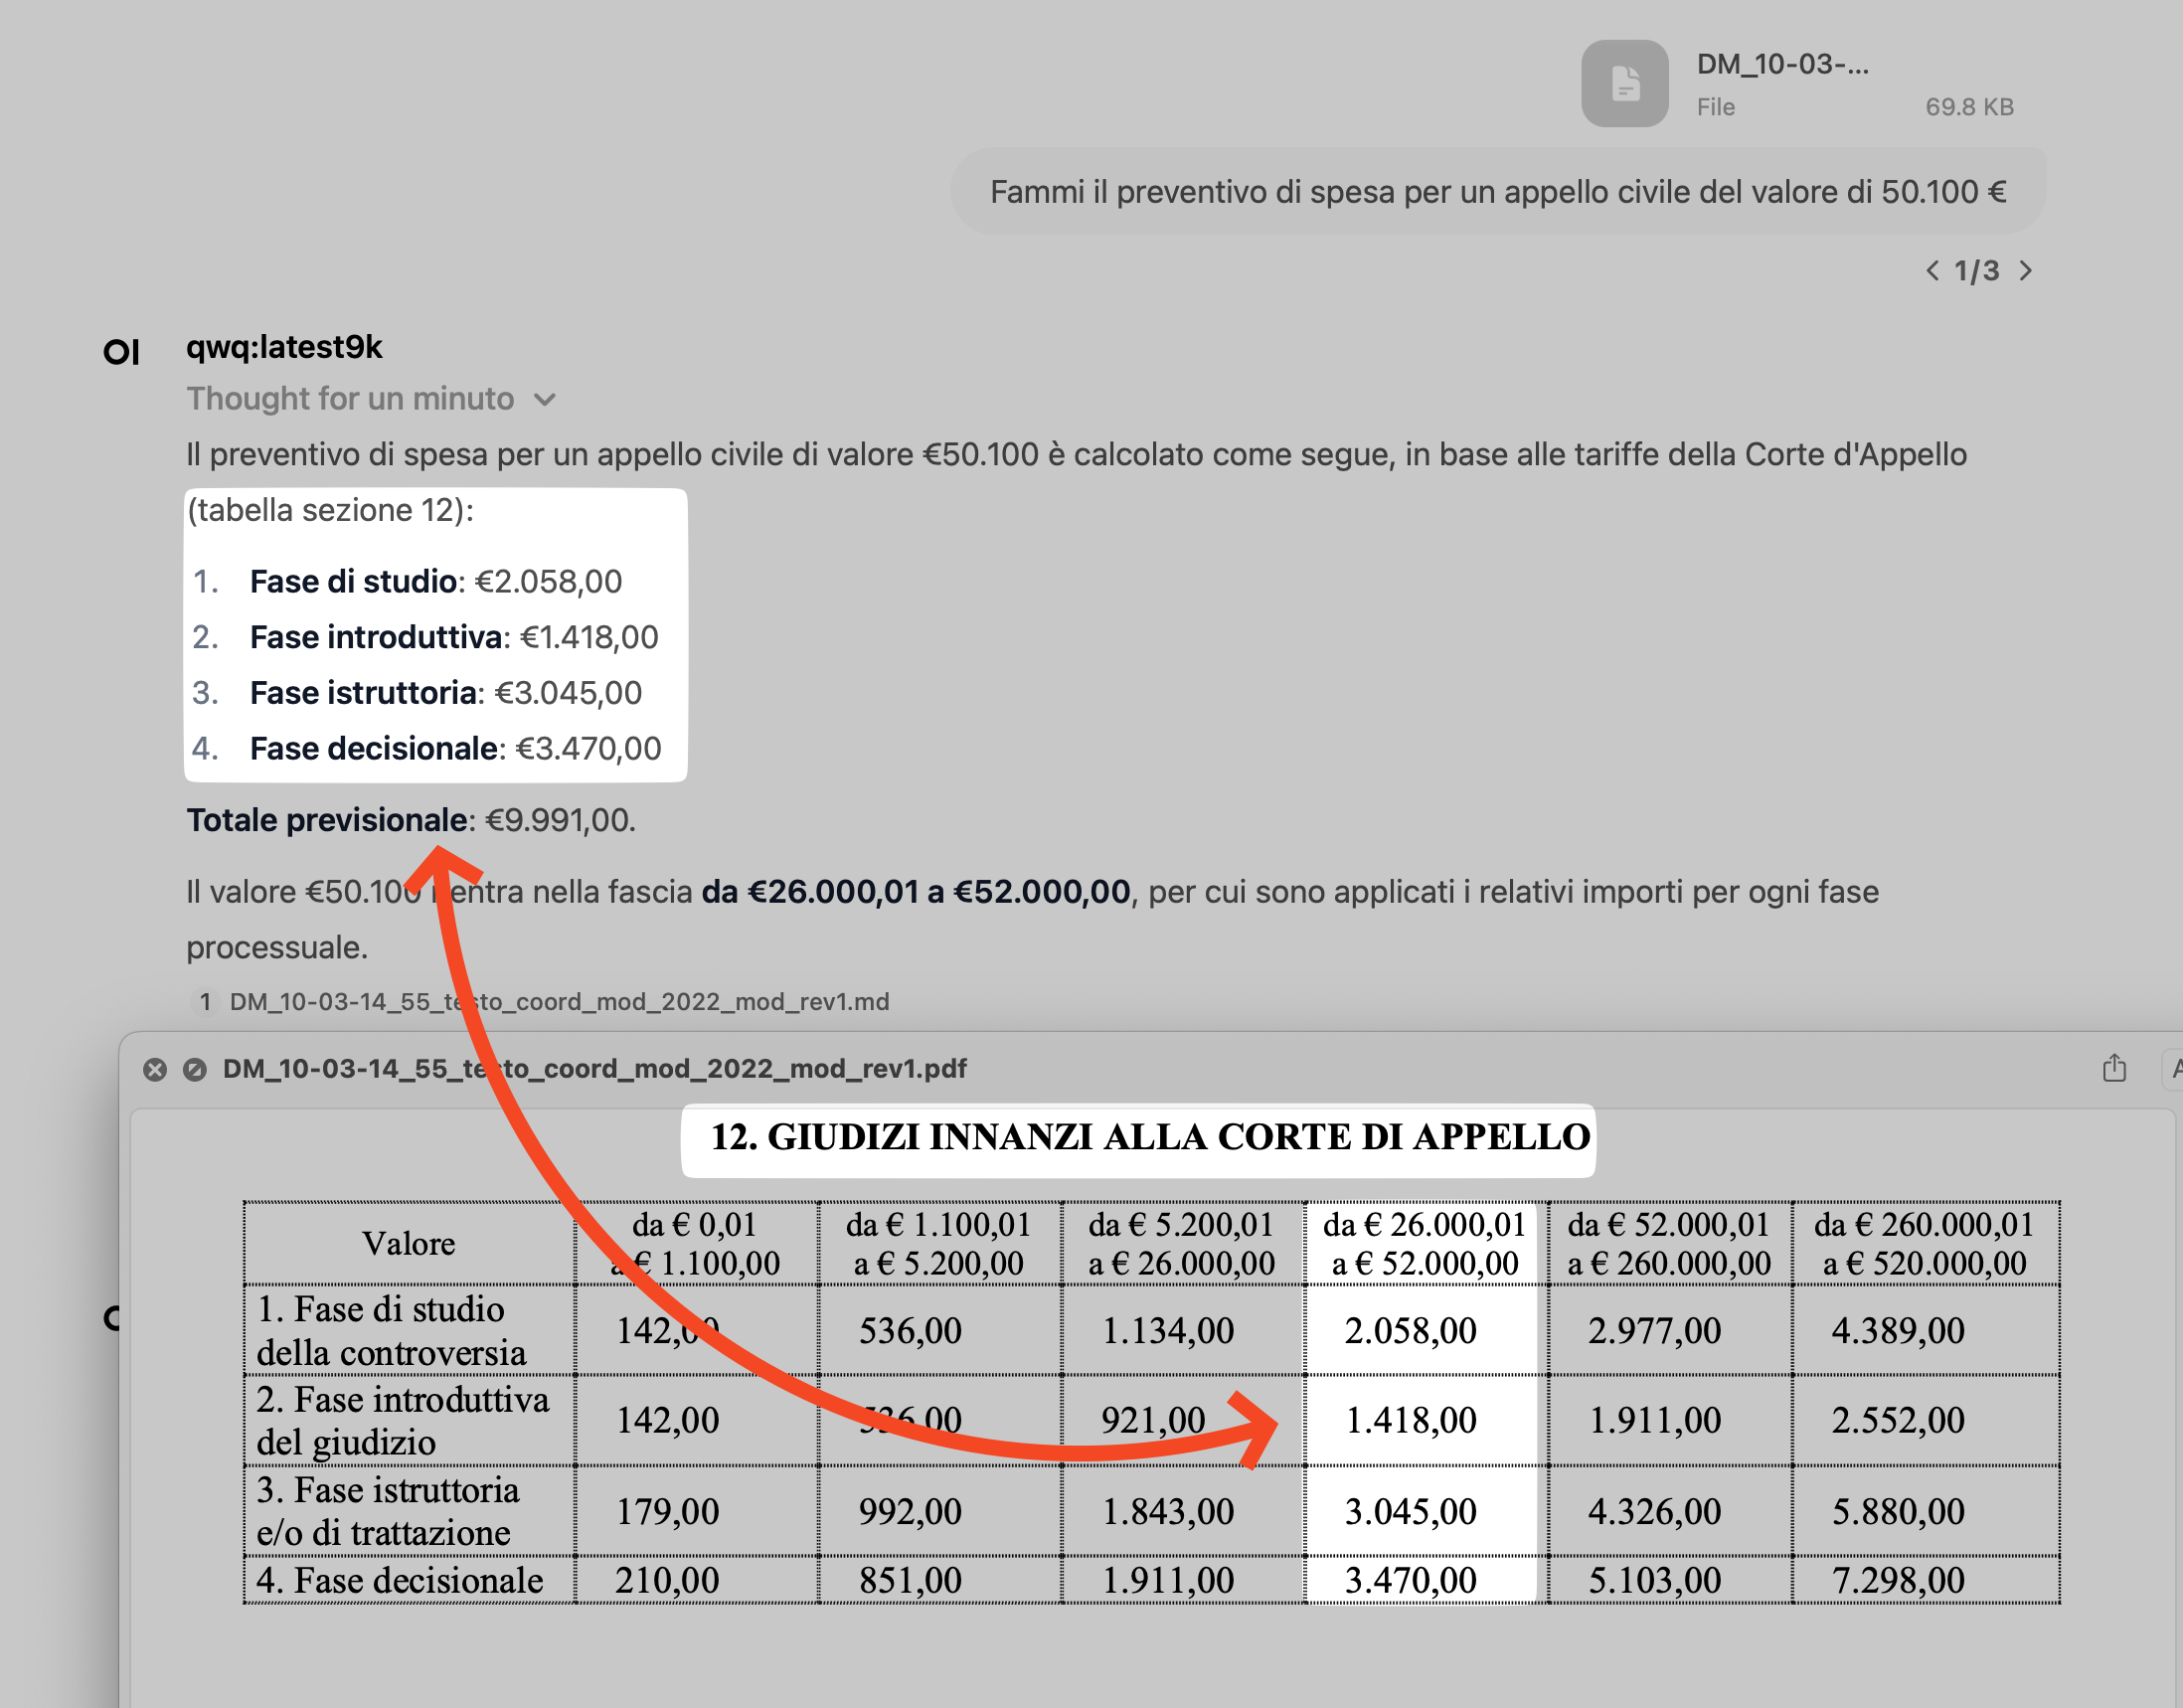Click the OI assistant avatar logo
Image resolution: width=2183 pixels, height=1708 pixels.
click(x=122, y=352)
